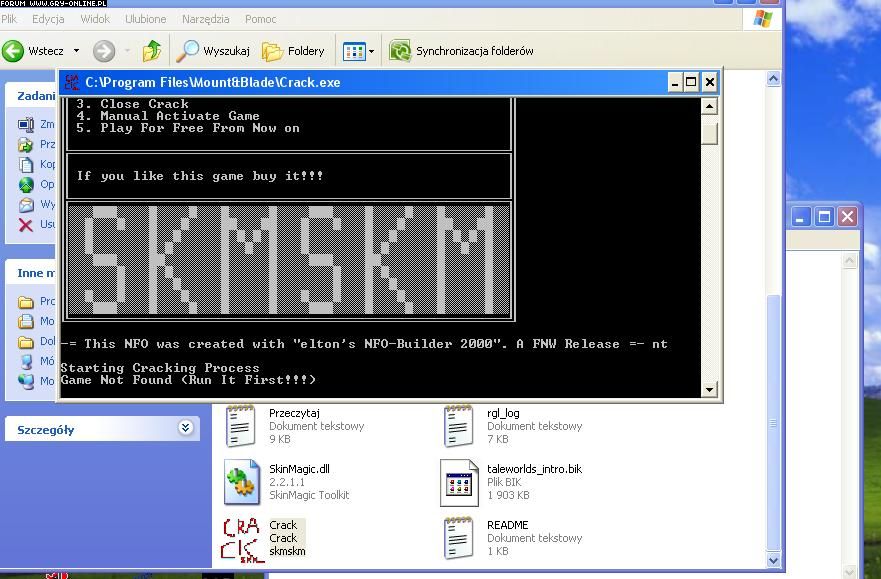Select the Przeczytaj text document

coord(242,426)
